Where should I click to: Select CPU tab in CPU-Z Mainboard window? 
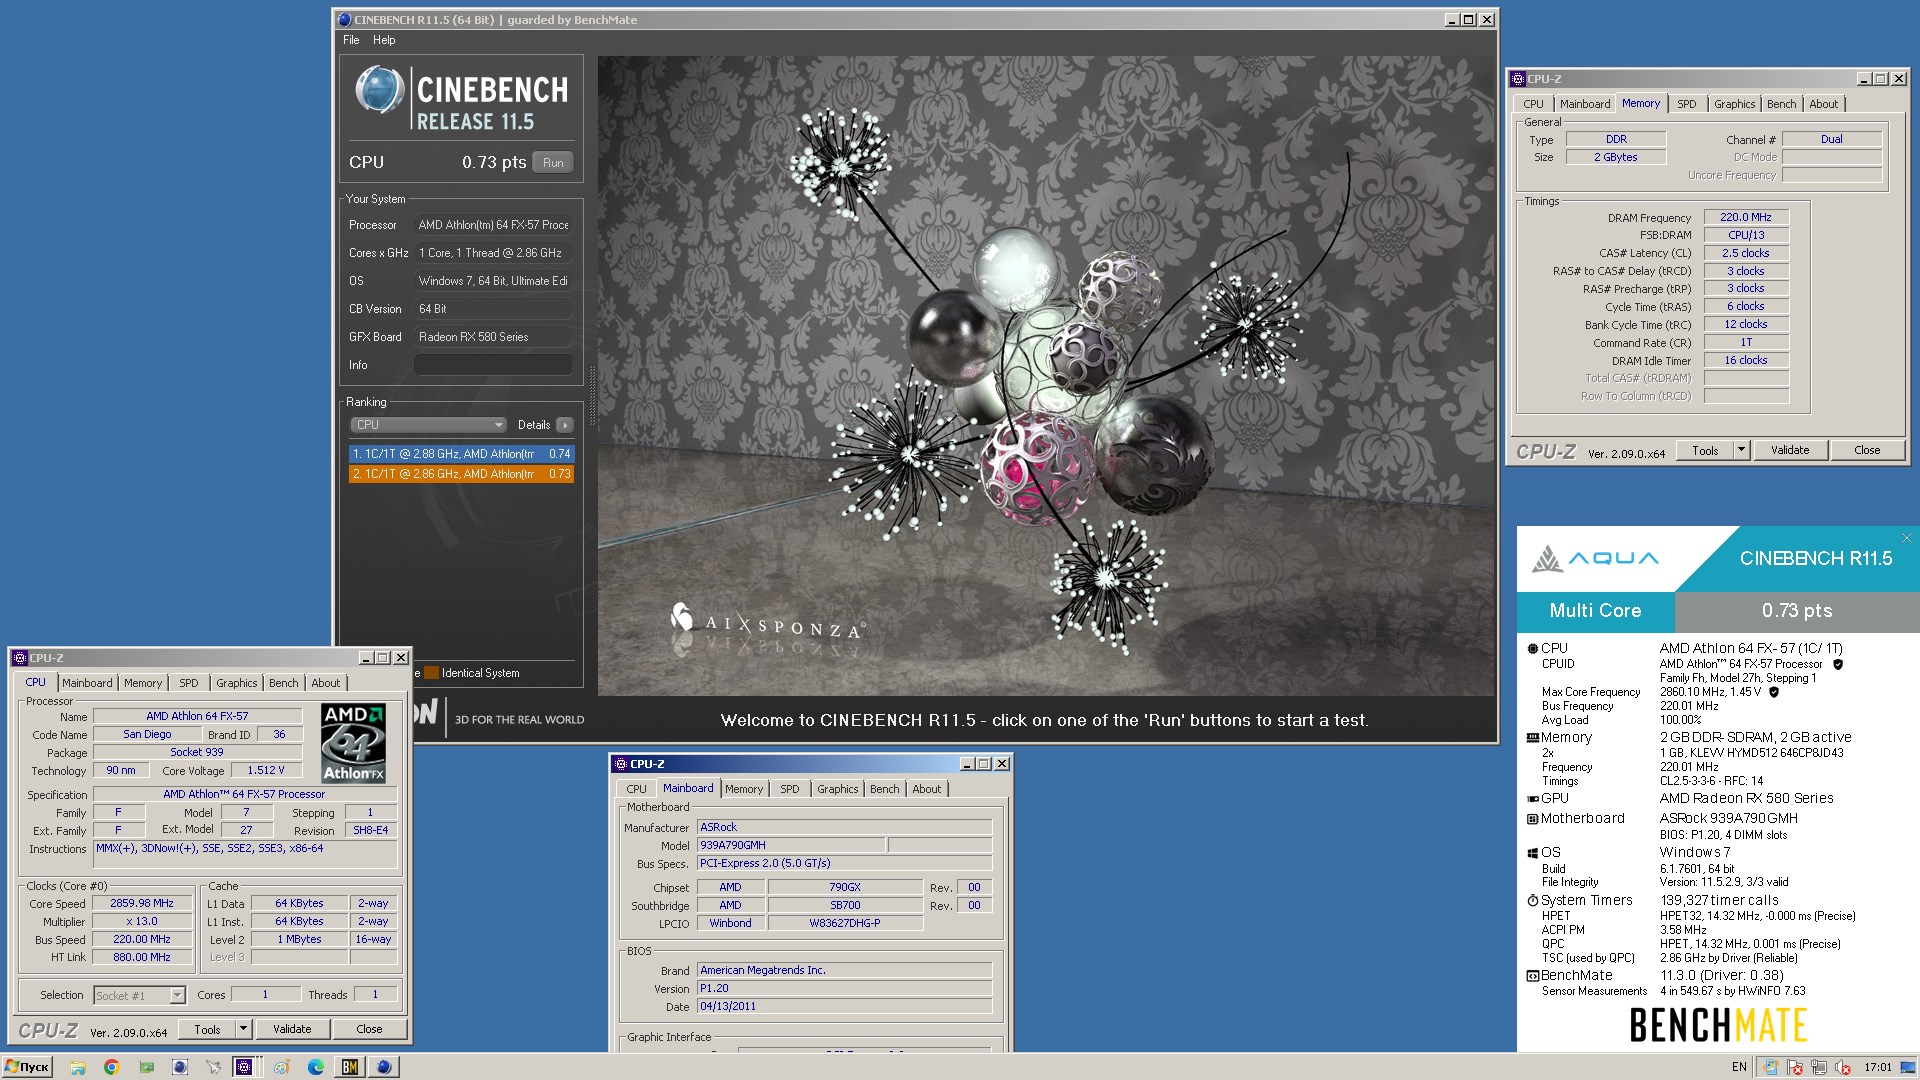636,789
